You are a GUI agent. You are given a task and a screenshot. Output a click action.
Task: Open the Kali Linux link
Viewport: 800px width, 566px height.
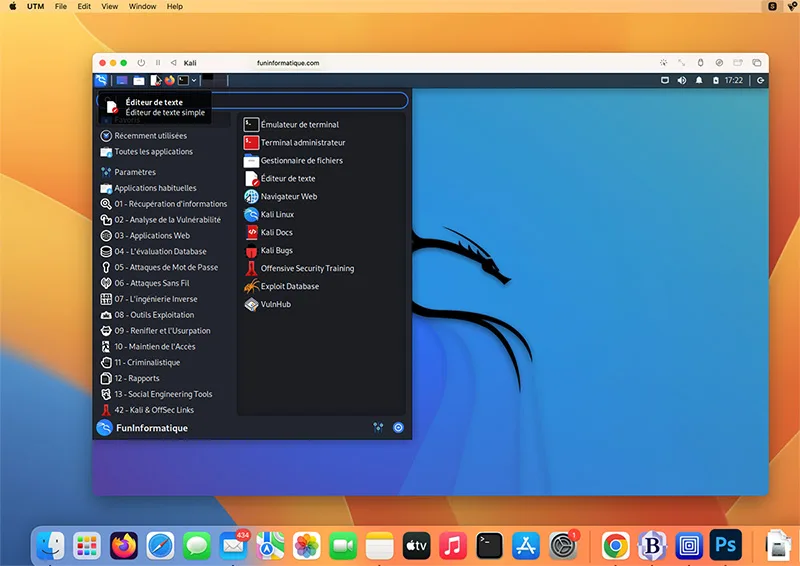(x=321, y=214)
